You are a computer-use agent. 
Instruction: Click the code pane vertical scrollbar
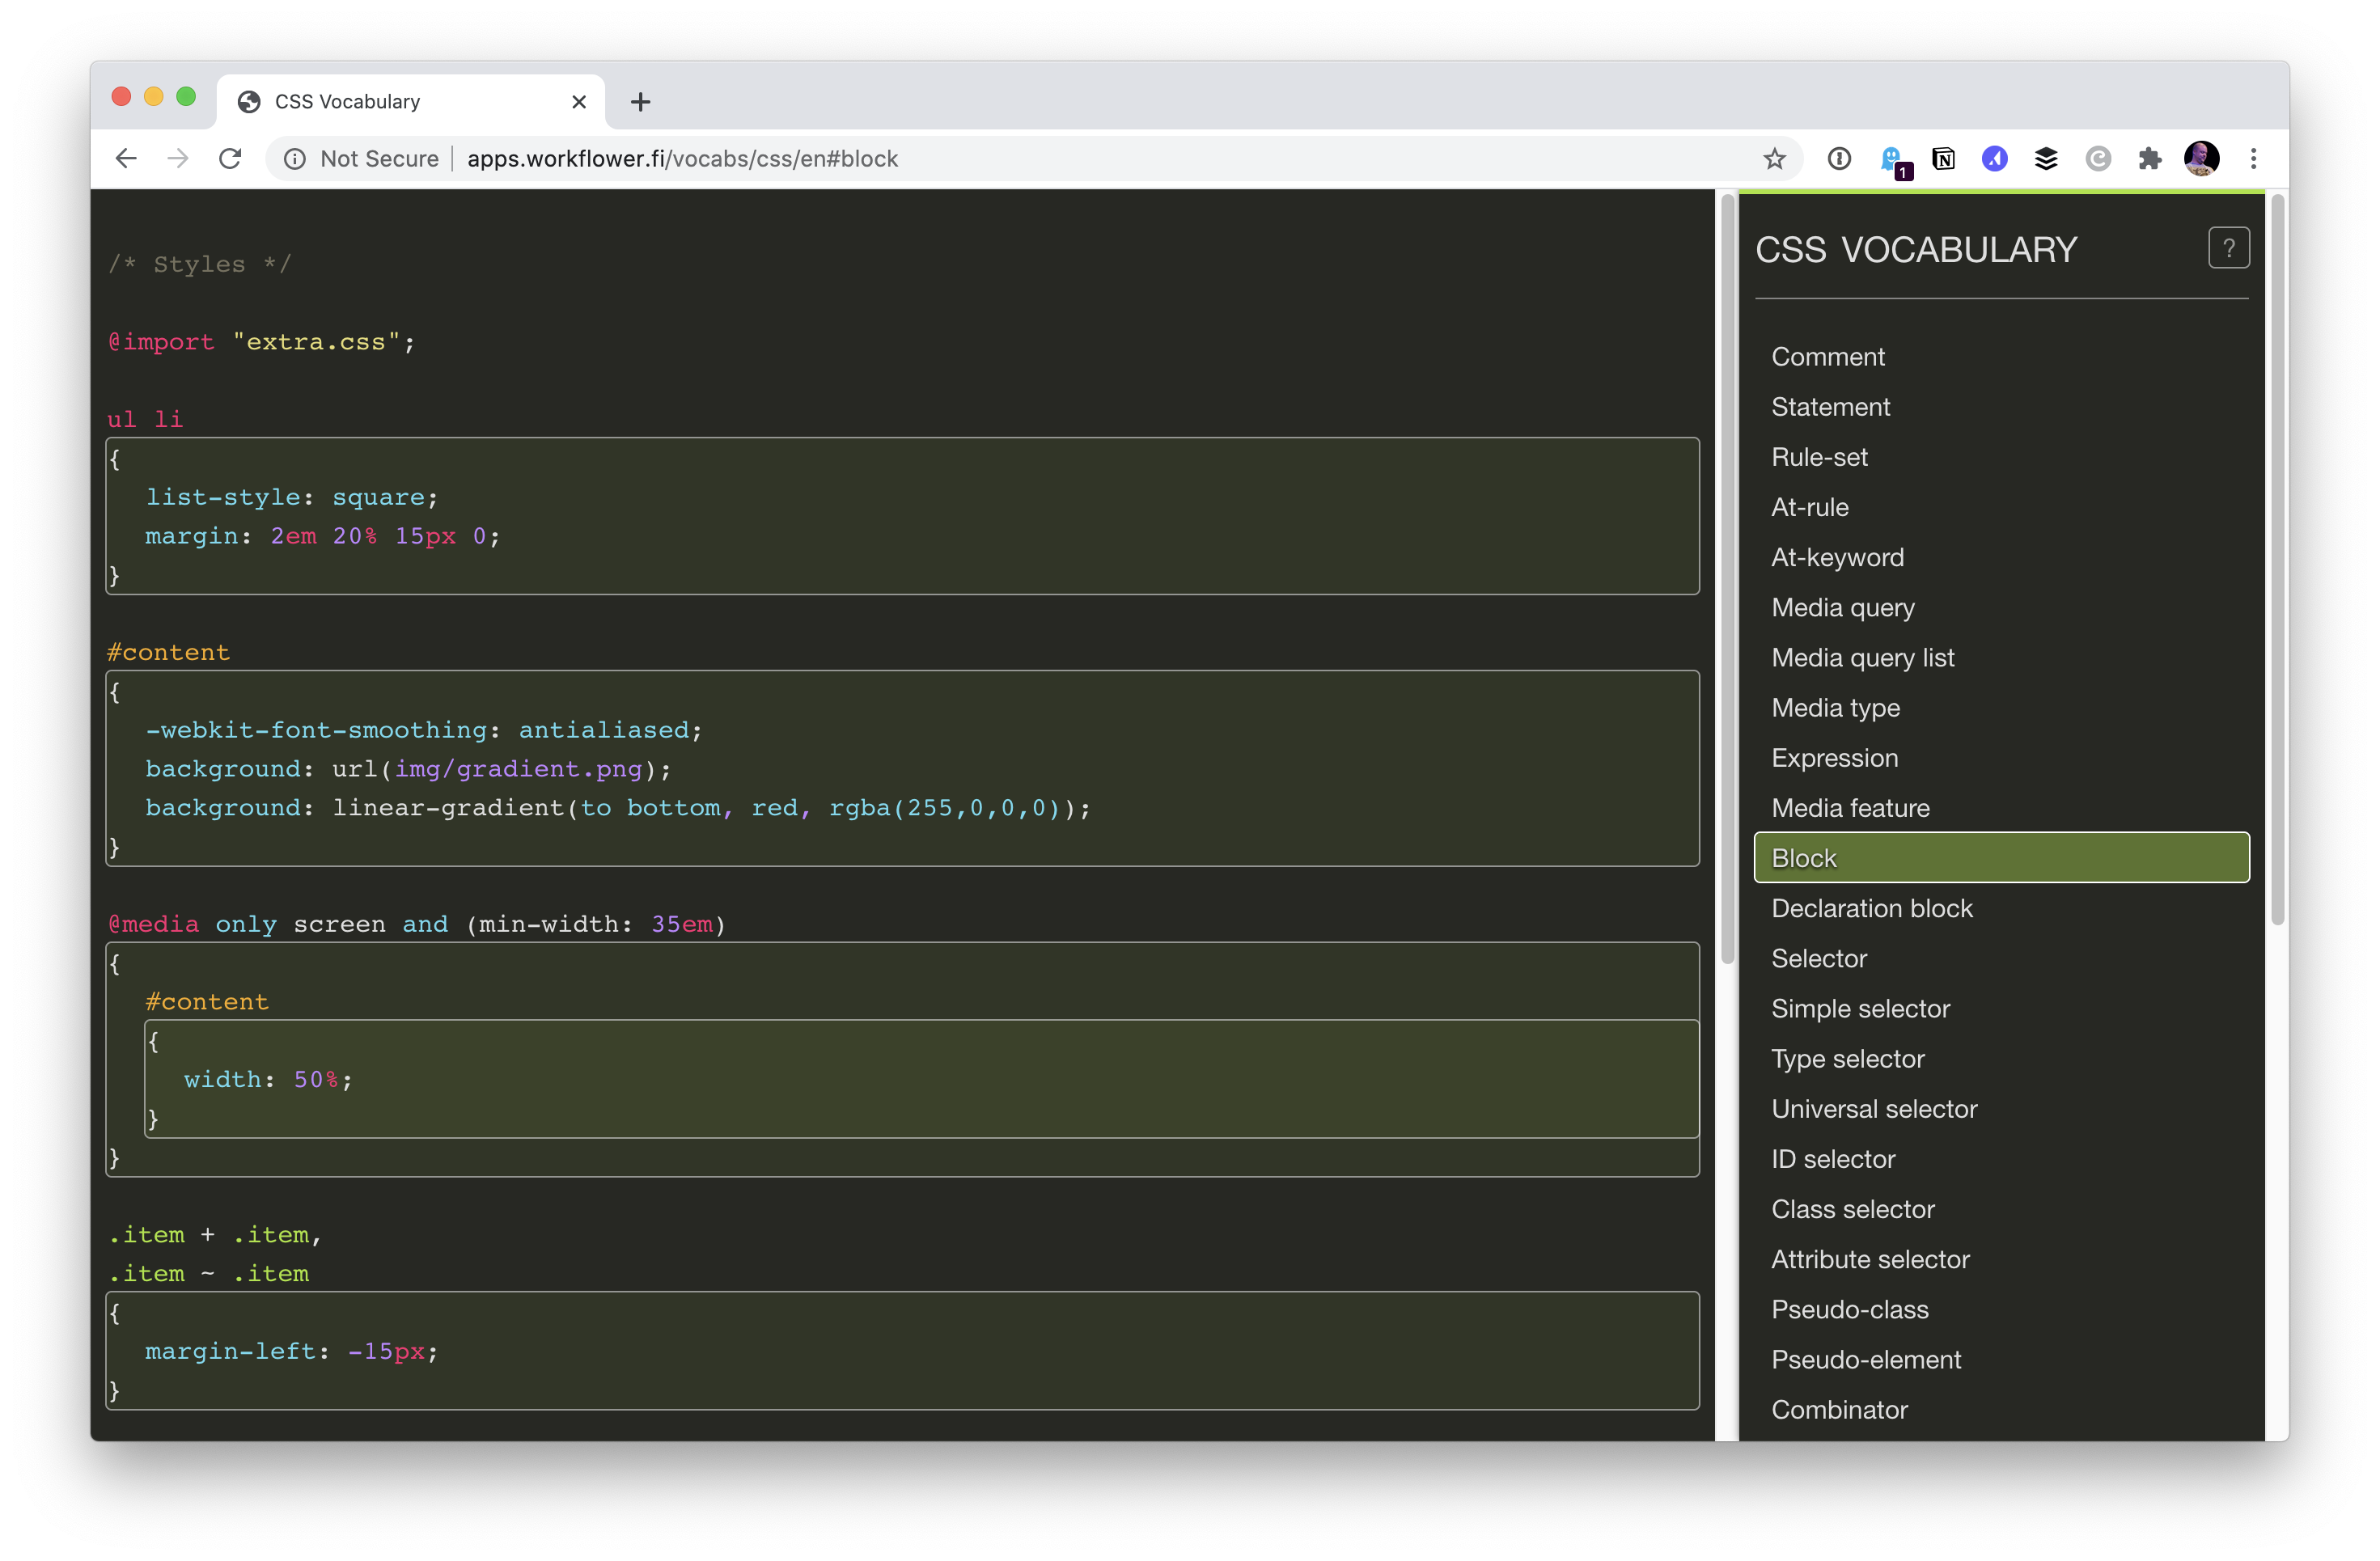click(x=1727, y=580)
